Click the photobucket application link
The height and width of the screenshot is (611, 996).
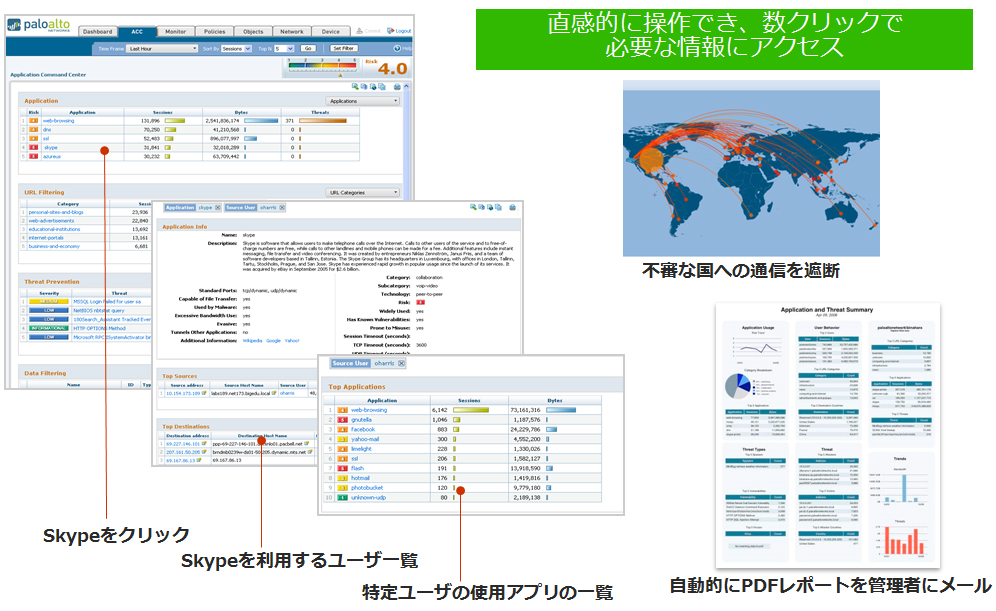click(367, 488)
